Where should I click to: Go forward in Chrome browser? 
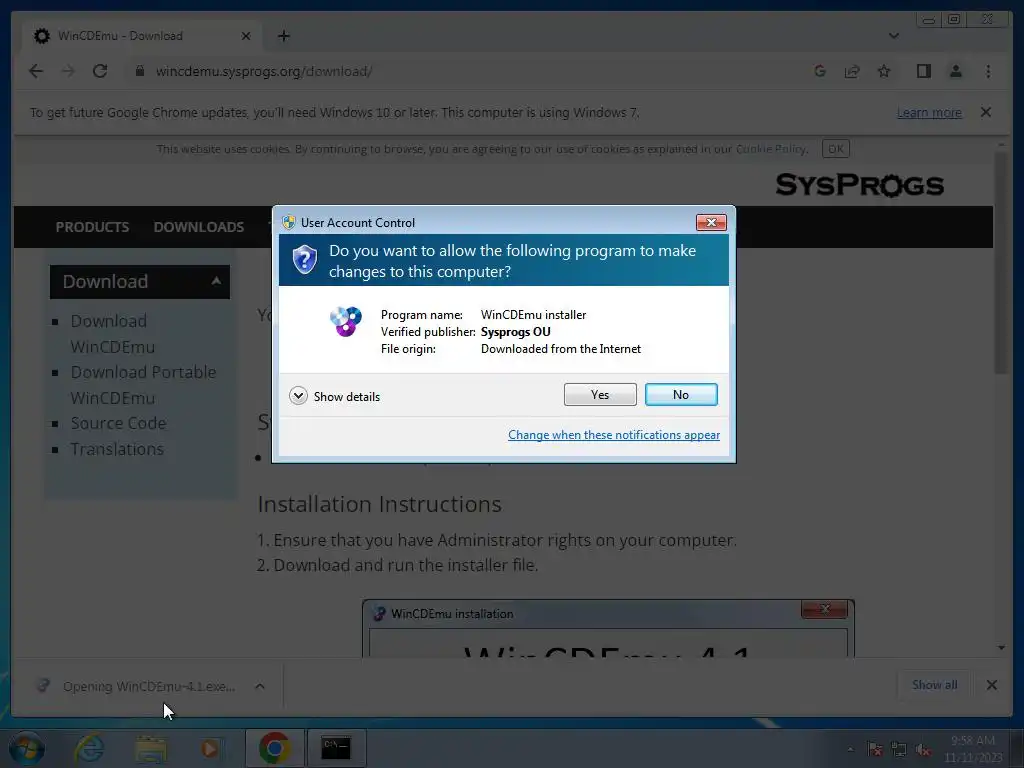[68, 71]
